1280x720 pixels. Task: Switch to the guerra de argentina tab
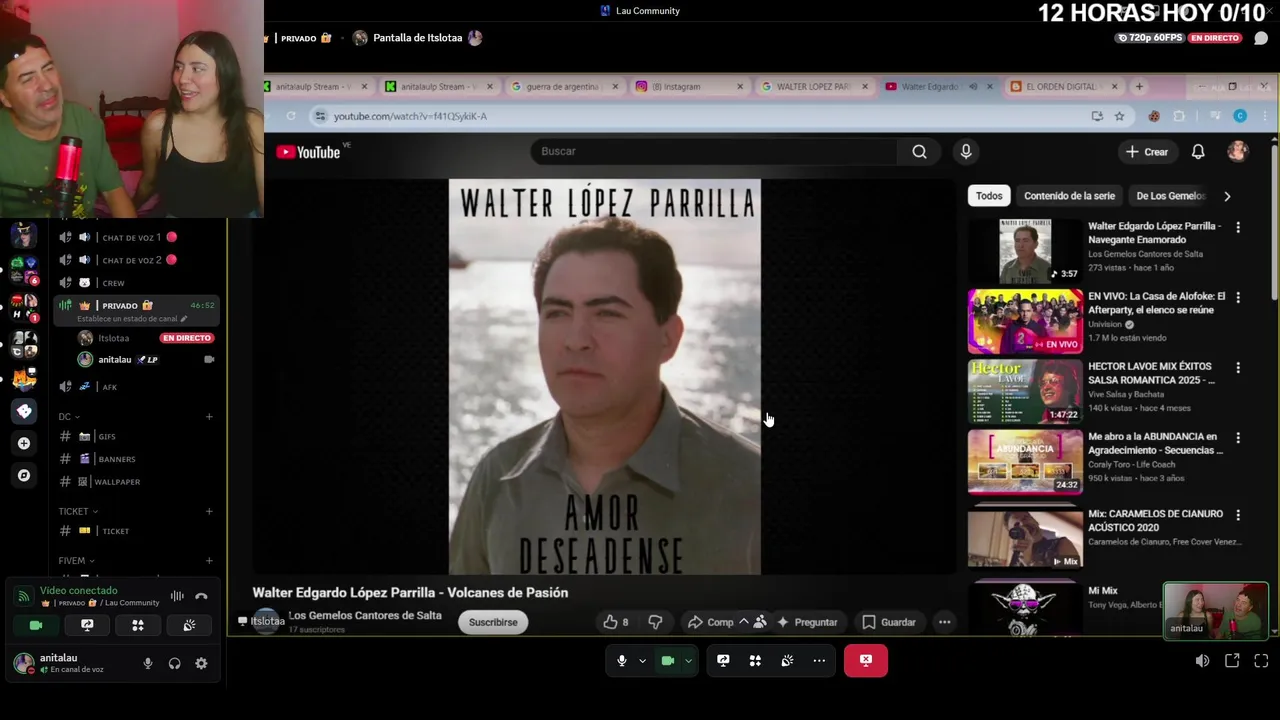[563, 86]
